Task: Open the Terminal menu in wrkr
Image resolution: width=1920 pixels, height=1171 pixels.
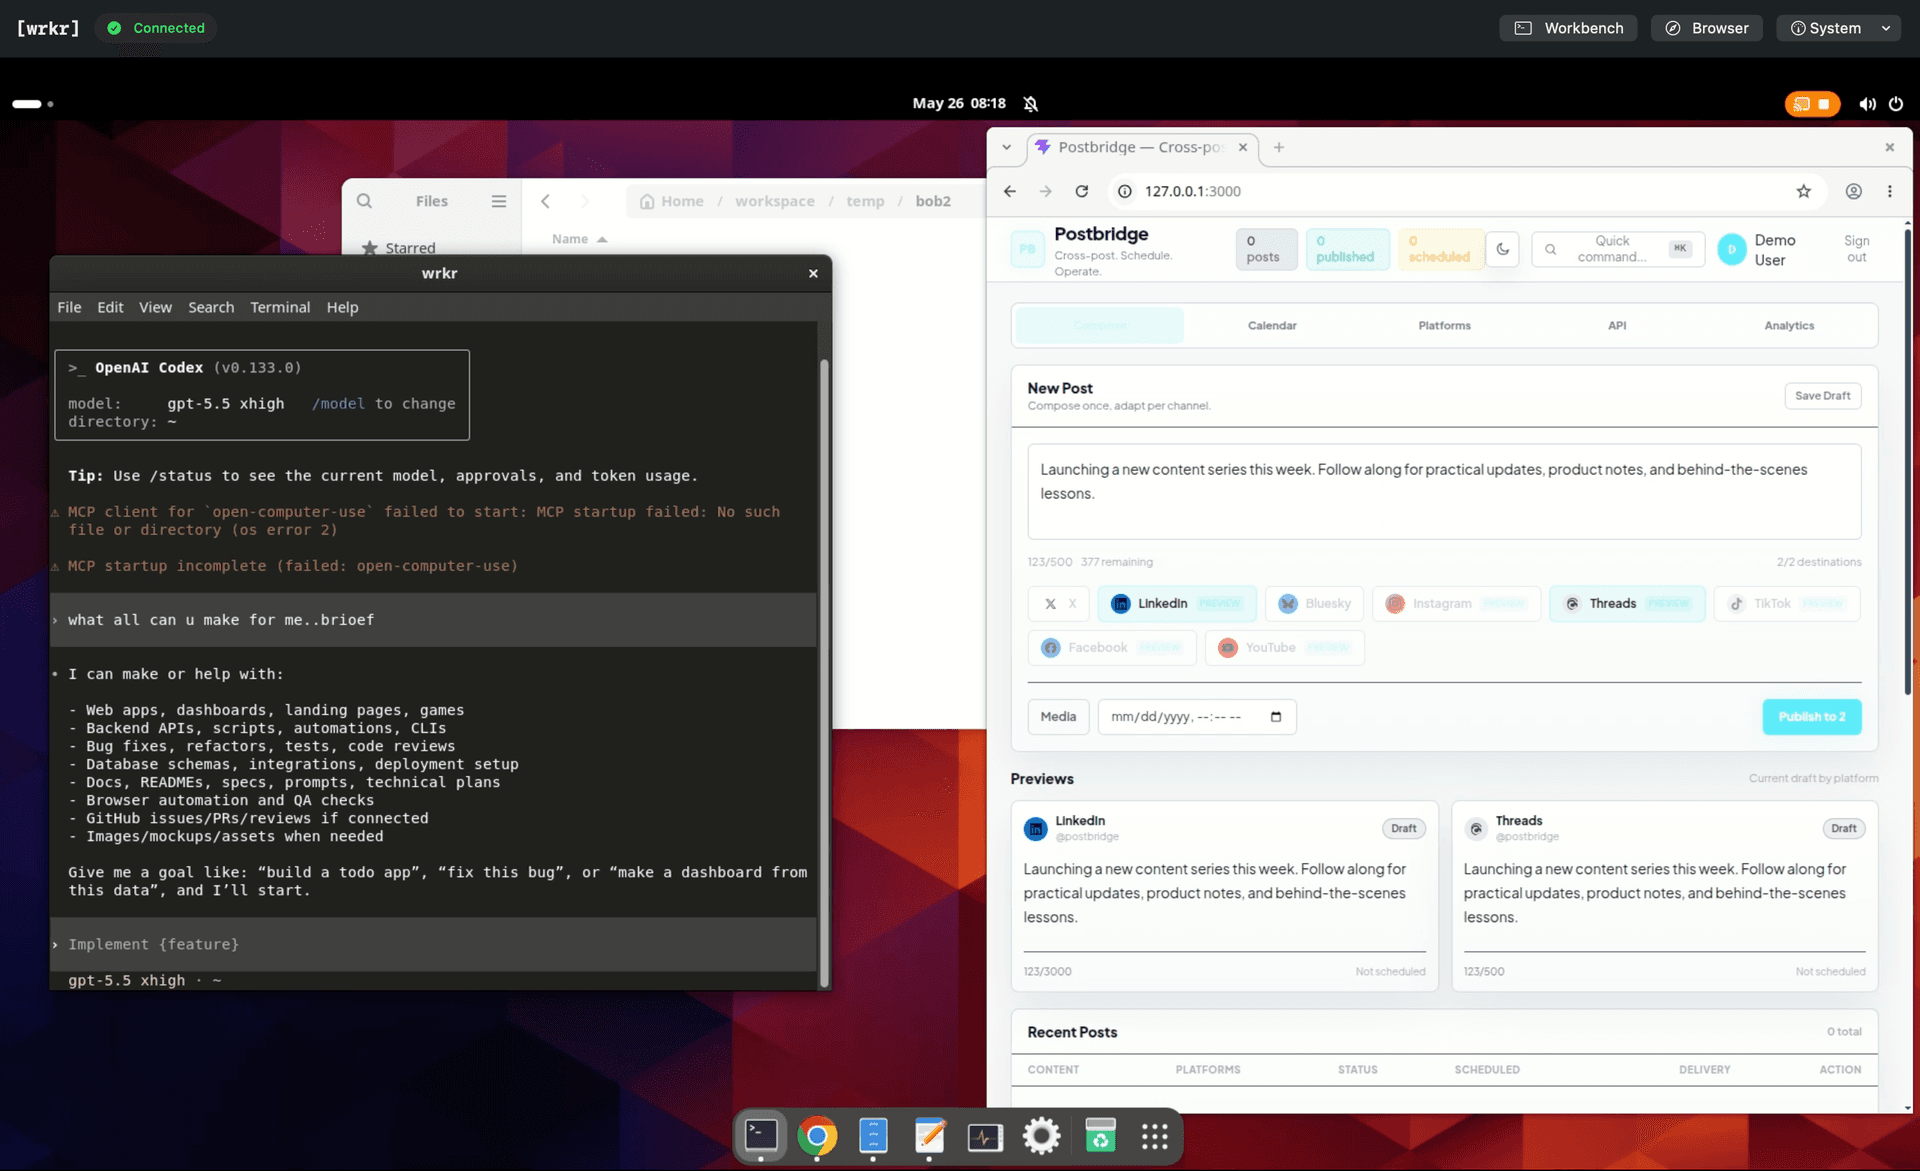Action: coord(280,308)
